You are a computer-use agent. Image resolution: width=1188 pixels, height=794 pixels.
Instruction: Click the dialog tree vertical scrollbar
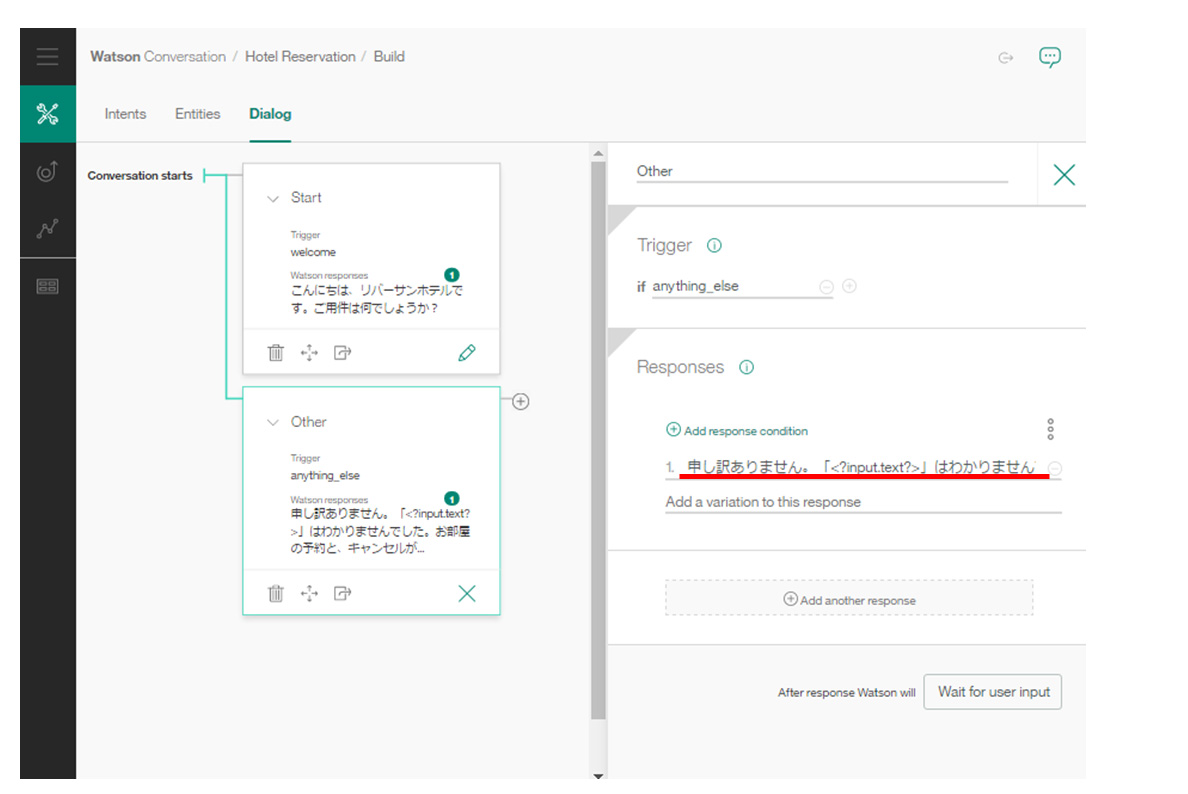click(x=599, y=439)
